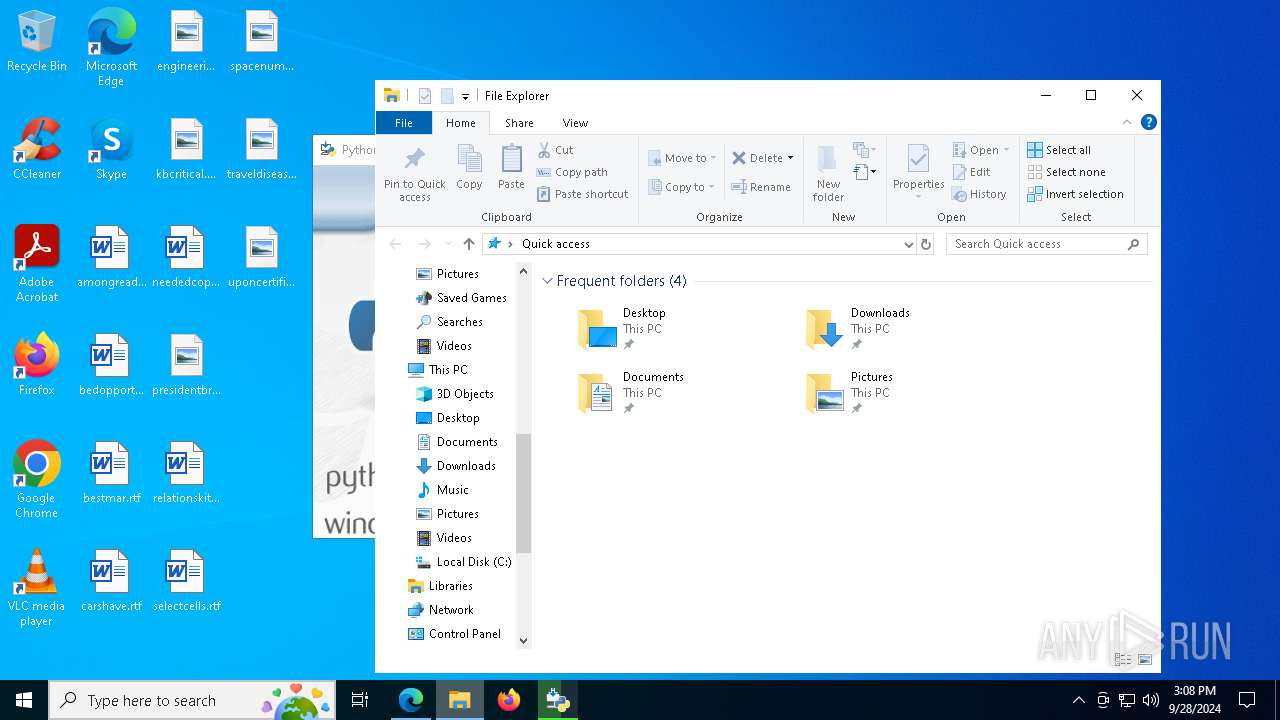Select carshave.rtf file on desktop
Viewport: 1280px width, 720px height.
111,580
